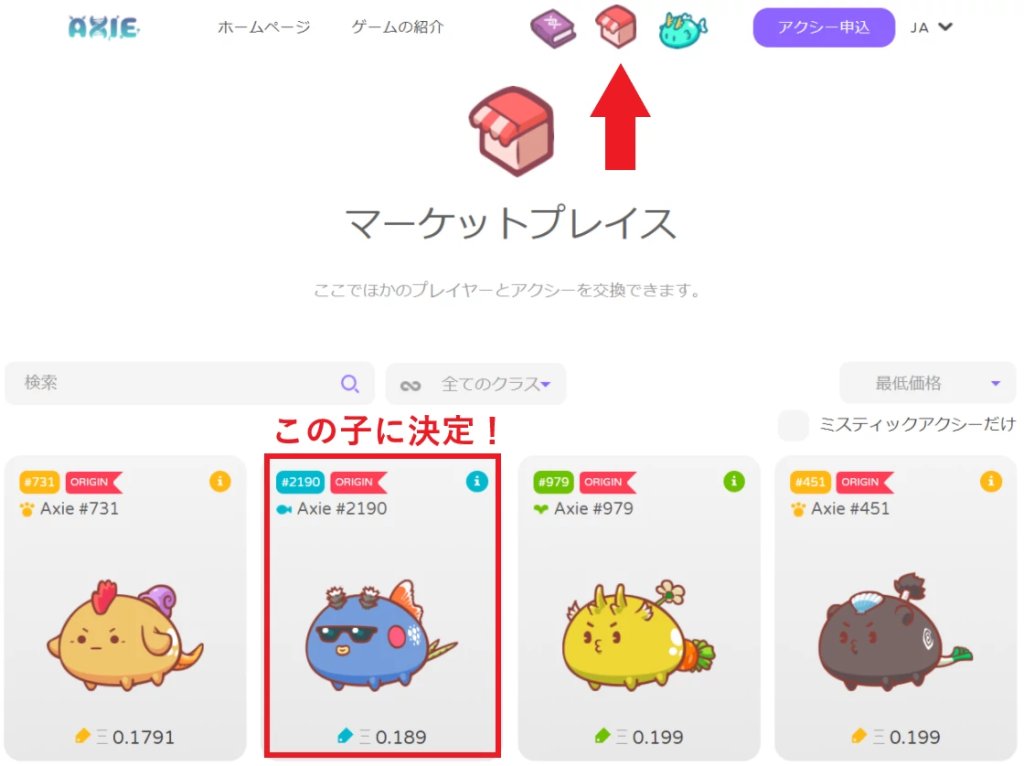The height and width of the screenshot is (766, 1024).
Task: Open the Axie #2190 listing card
Action: click(383, 607)
